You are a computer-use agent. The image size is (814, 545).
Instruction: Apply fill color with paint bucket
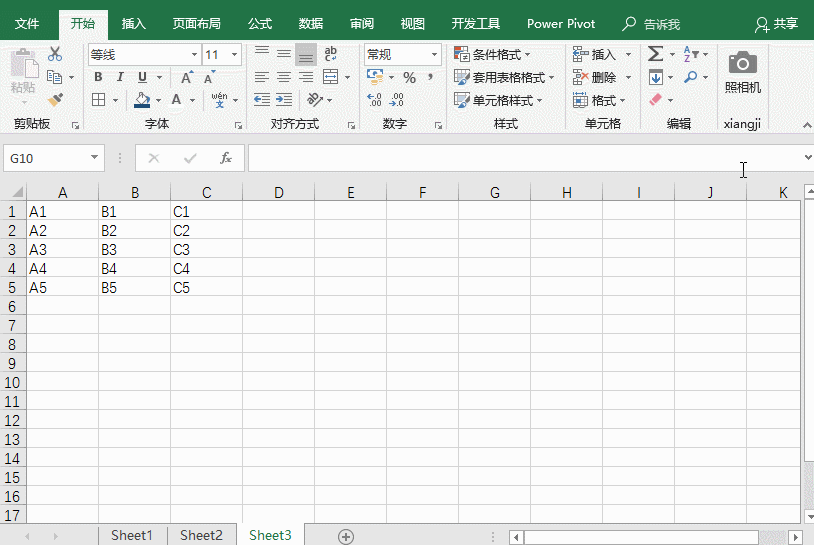pos(142,100)
